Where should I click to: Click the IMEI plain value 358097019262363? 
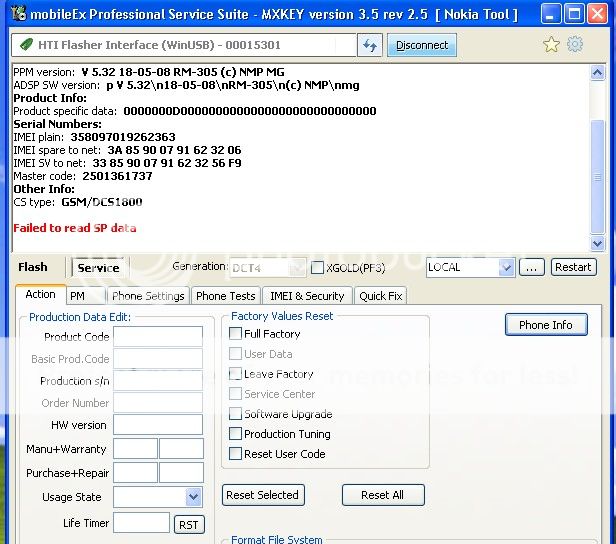pyautogui.click(x=123, y=137)
